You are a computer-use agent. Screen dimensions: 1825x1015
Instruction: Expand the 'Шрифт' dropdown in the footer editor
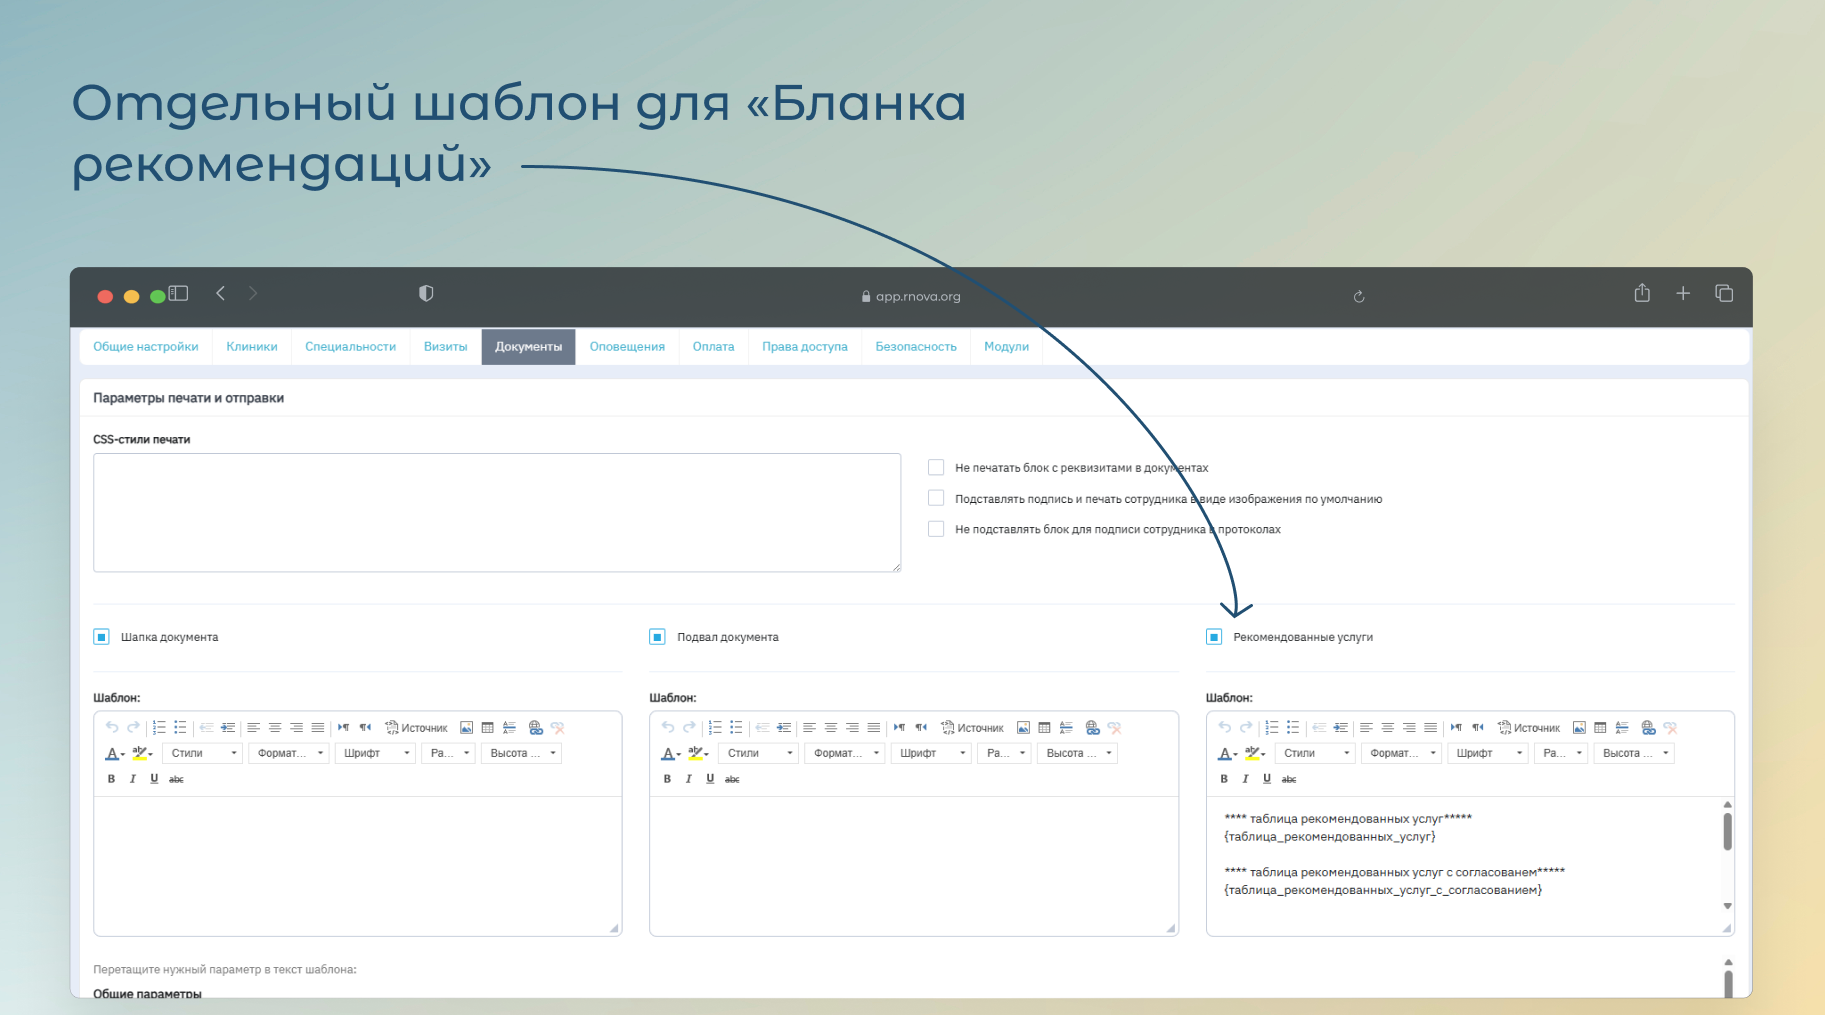point(932,753)
